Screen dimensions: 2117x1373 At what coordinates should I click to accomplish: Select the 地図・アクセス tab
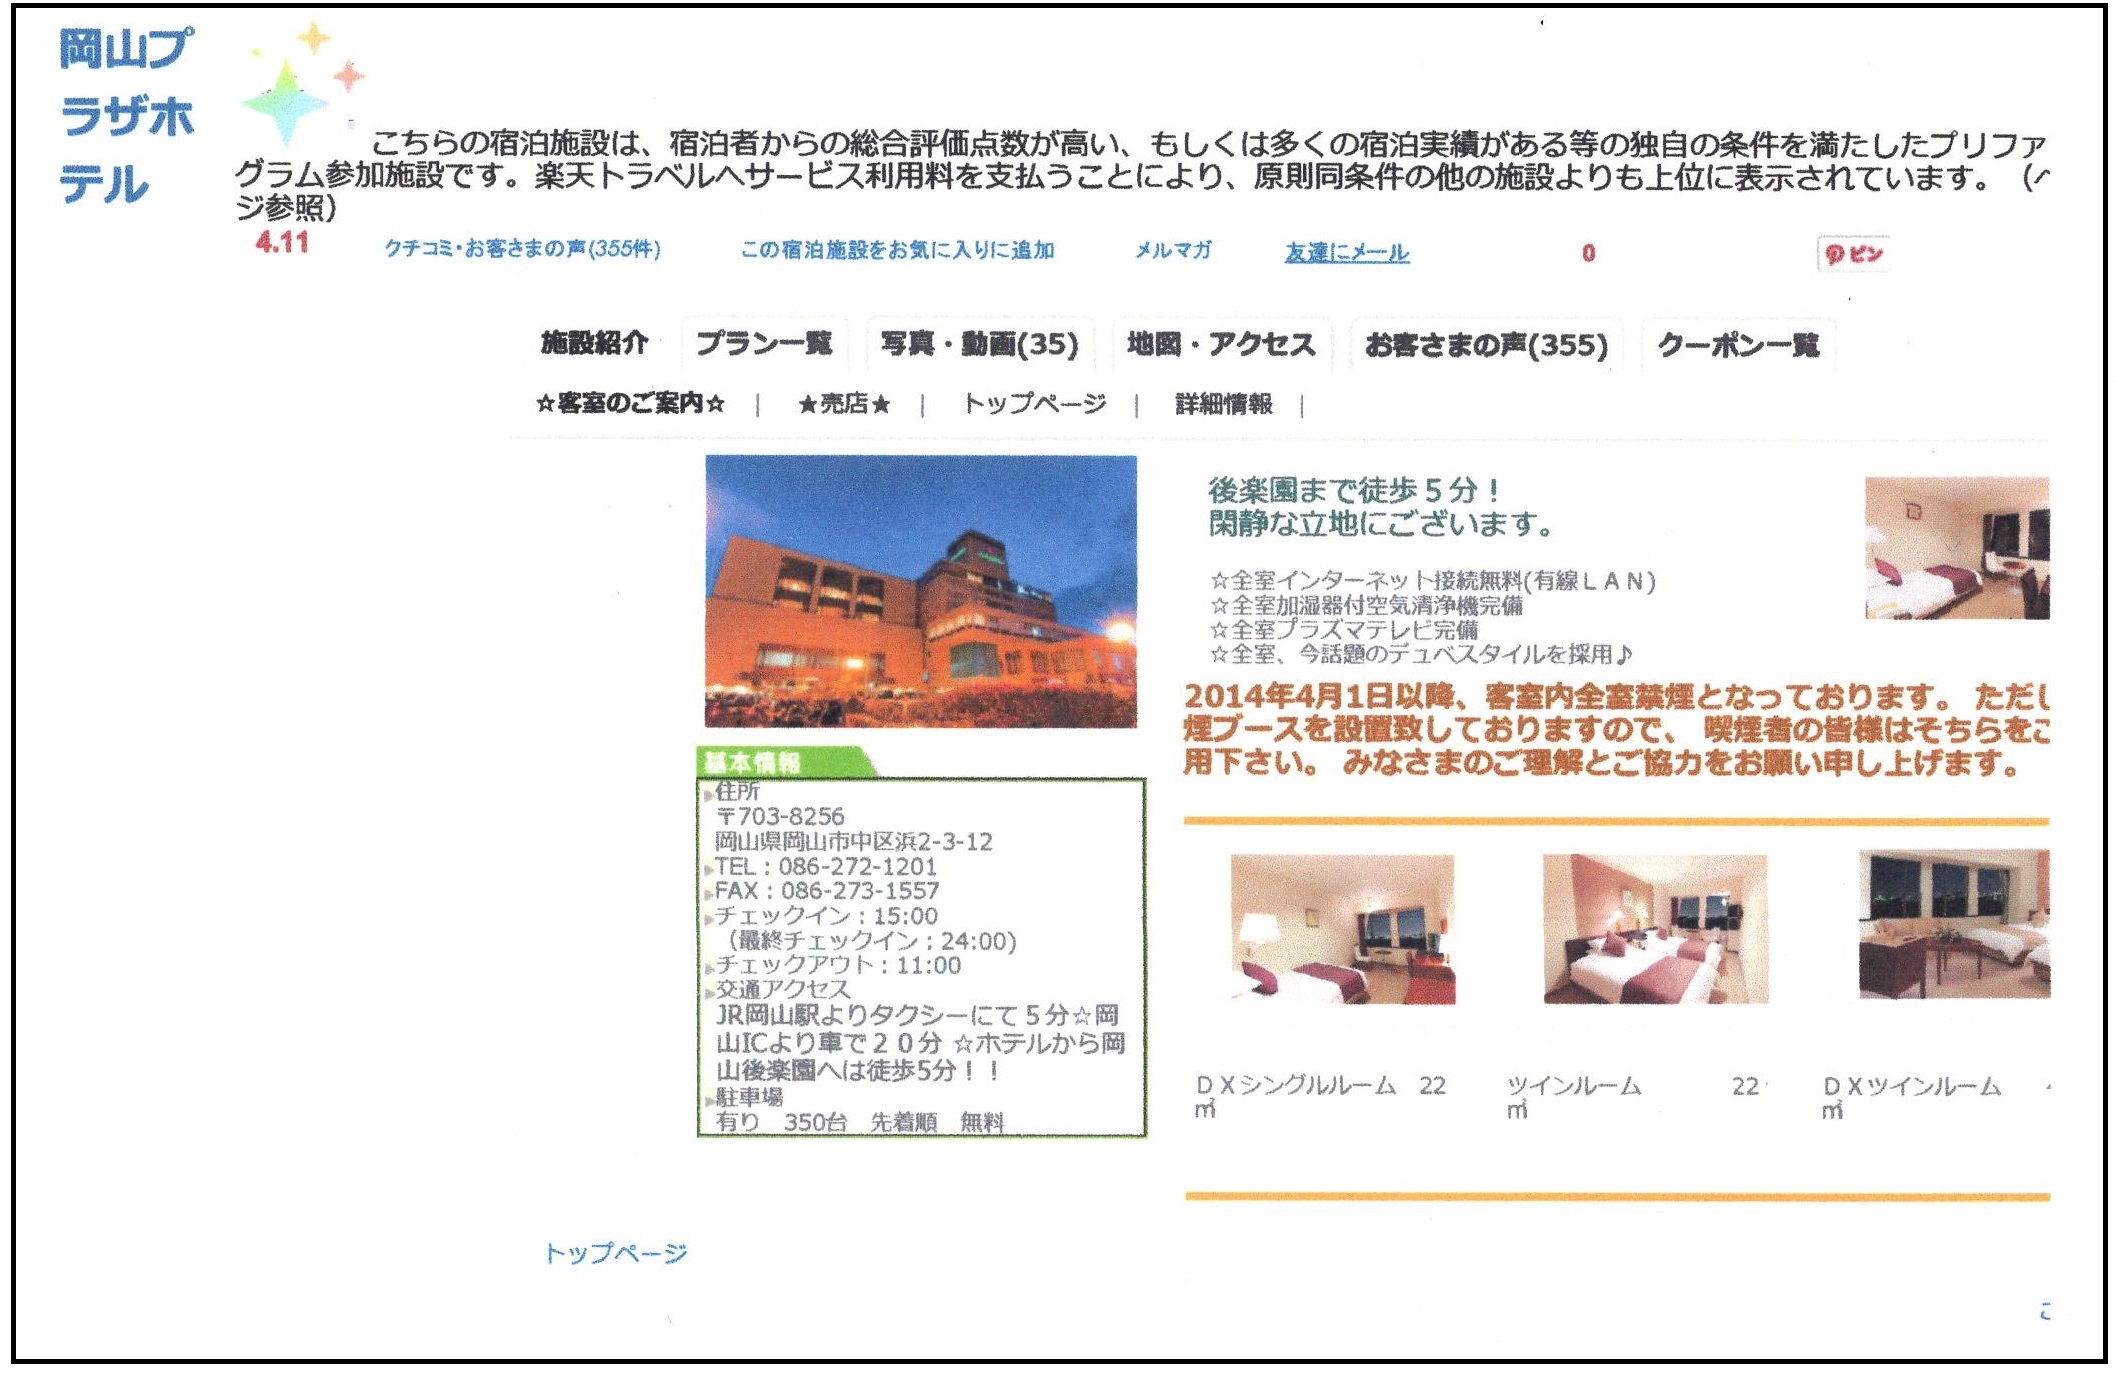[x=1220, y=344]
